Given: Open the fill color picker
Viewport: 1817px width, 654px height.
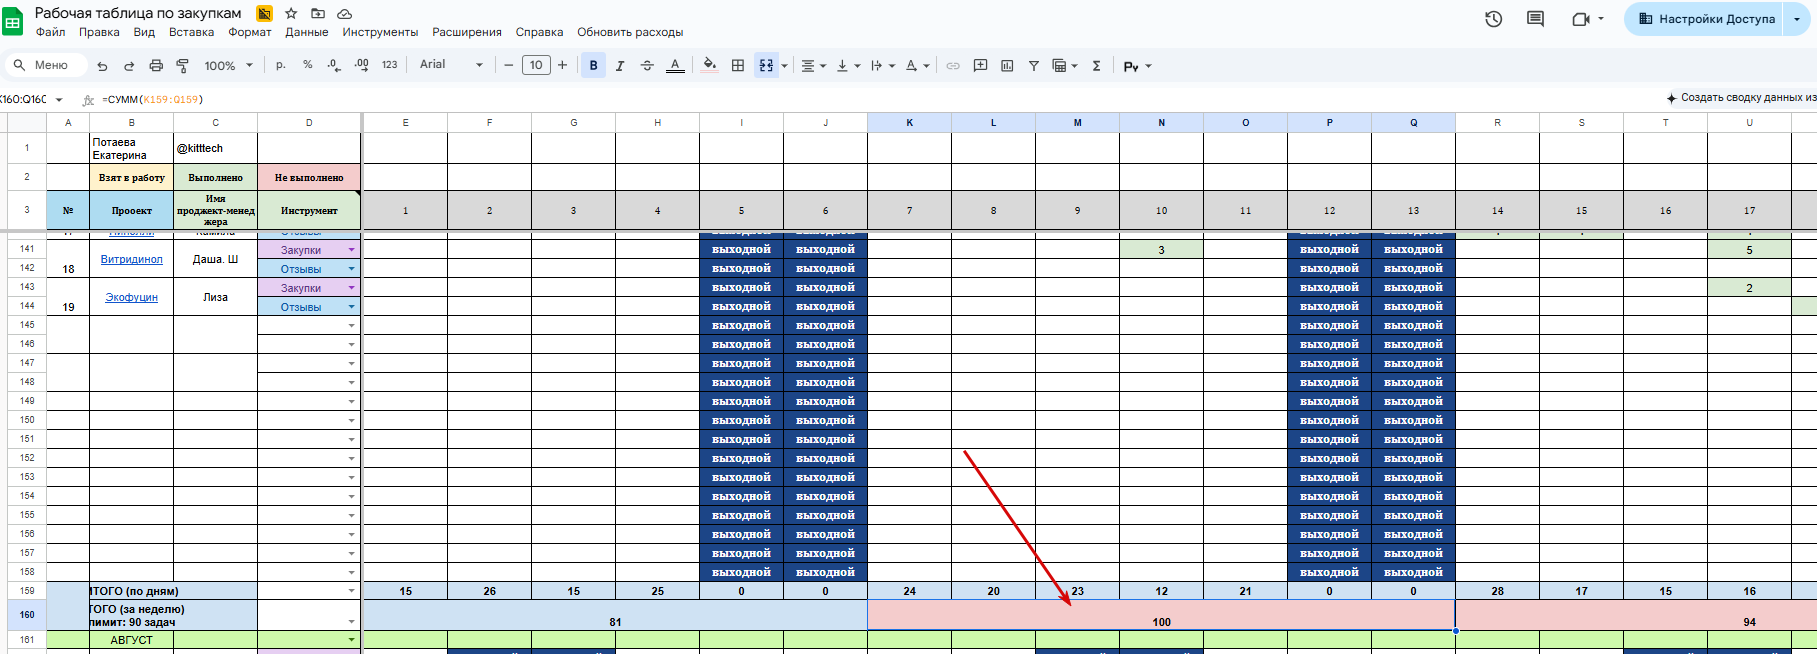Looking at the screenshot, I should click(710, 66).
